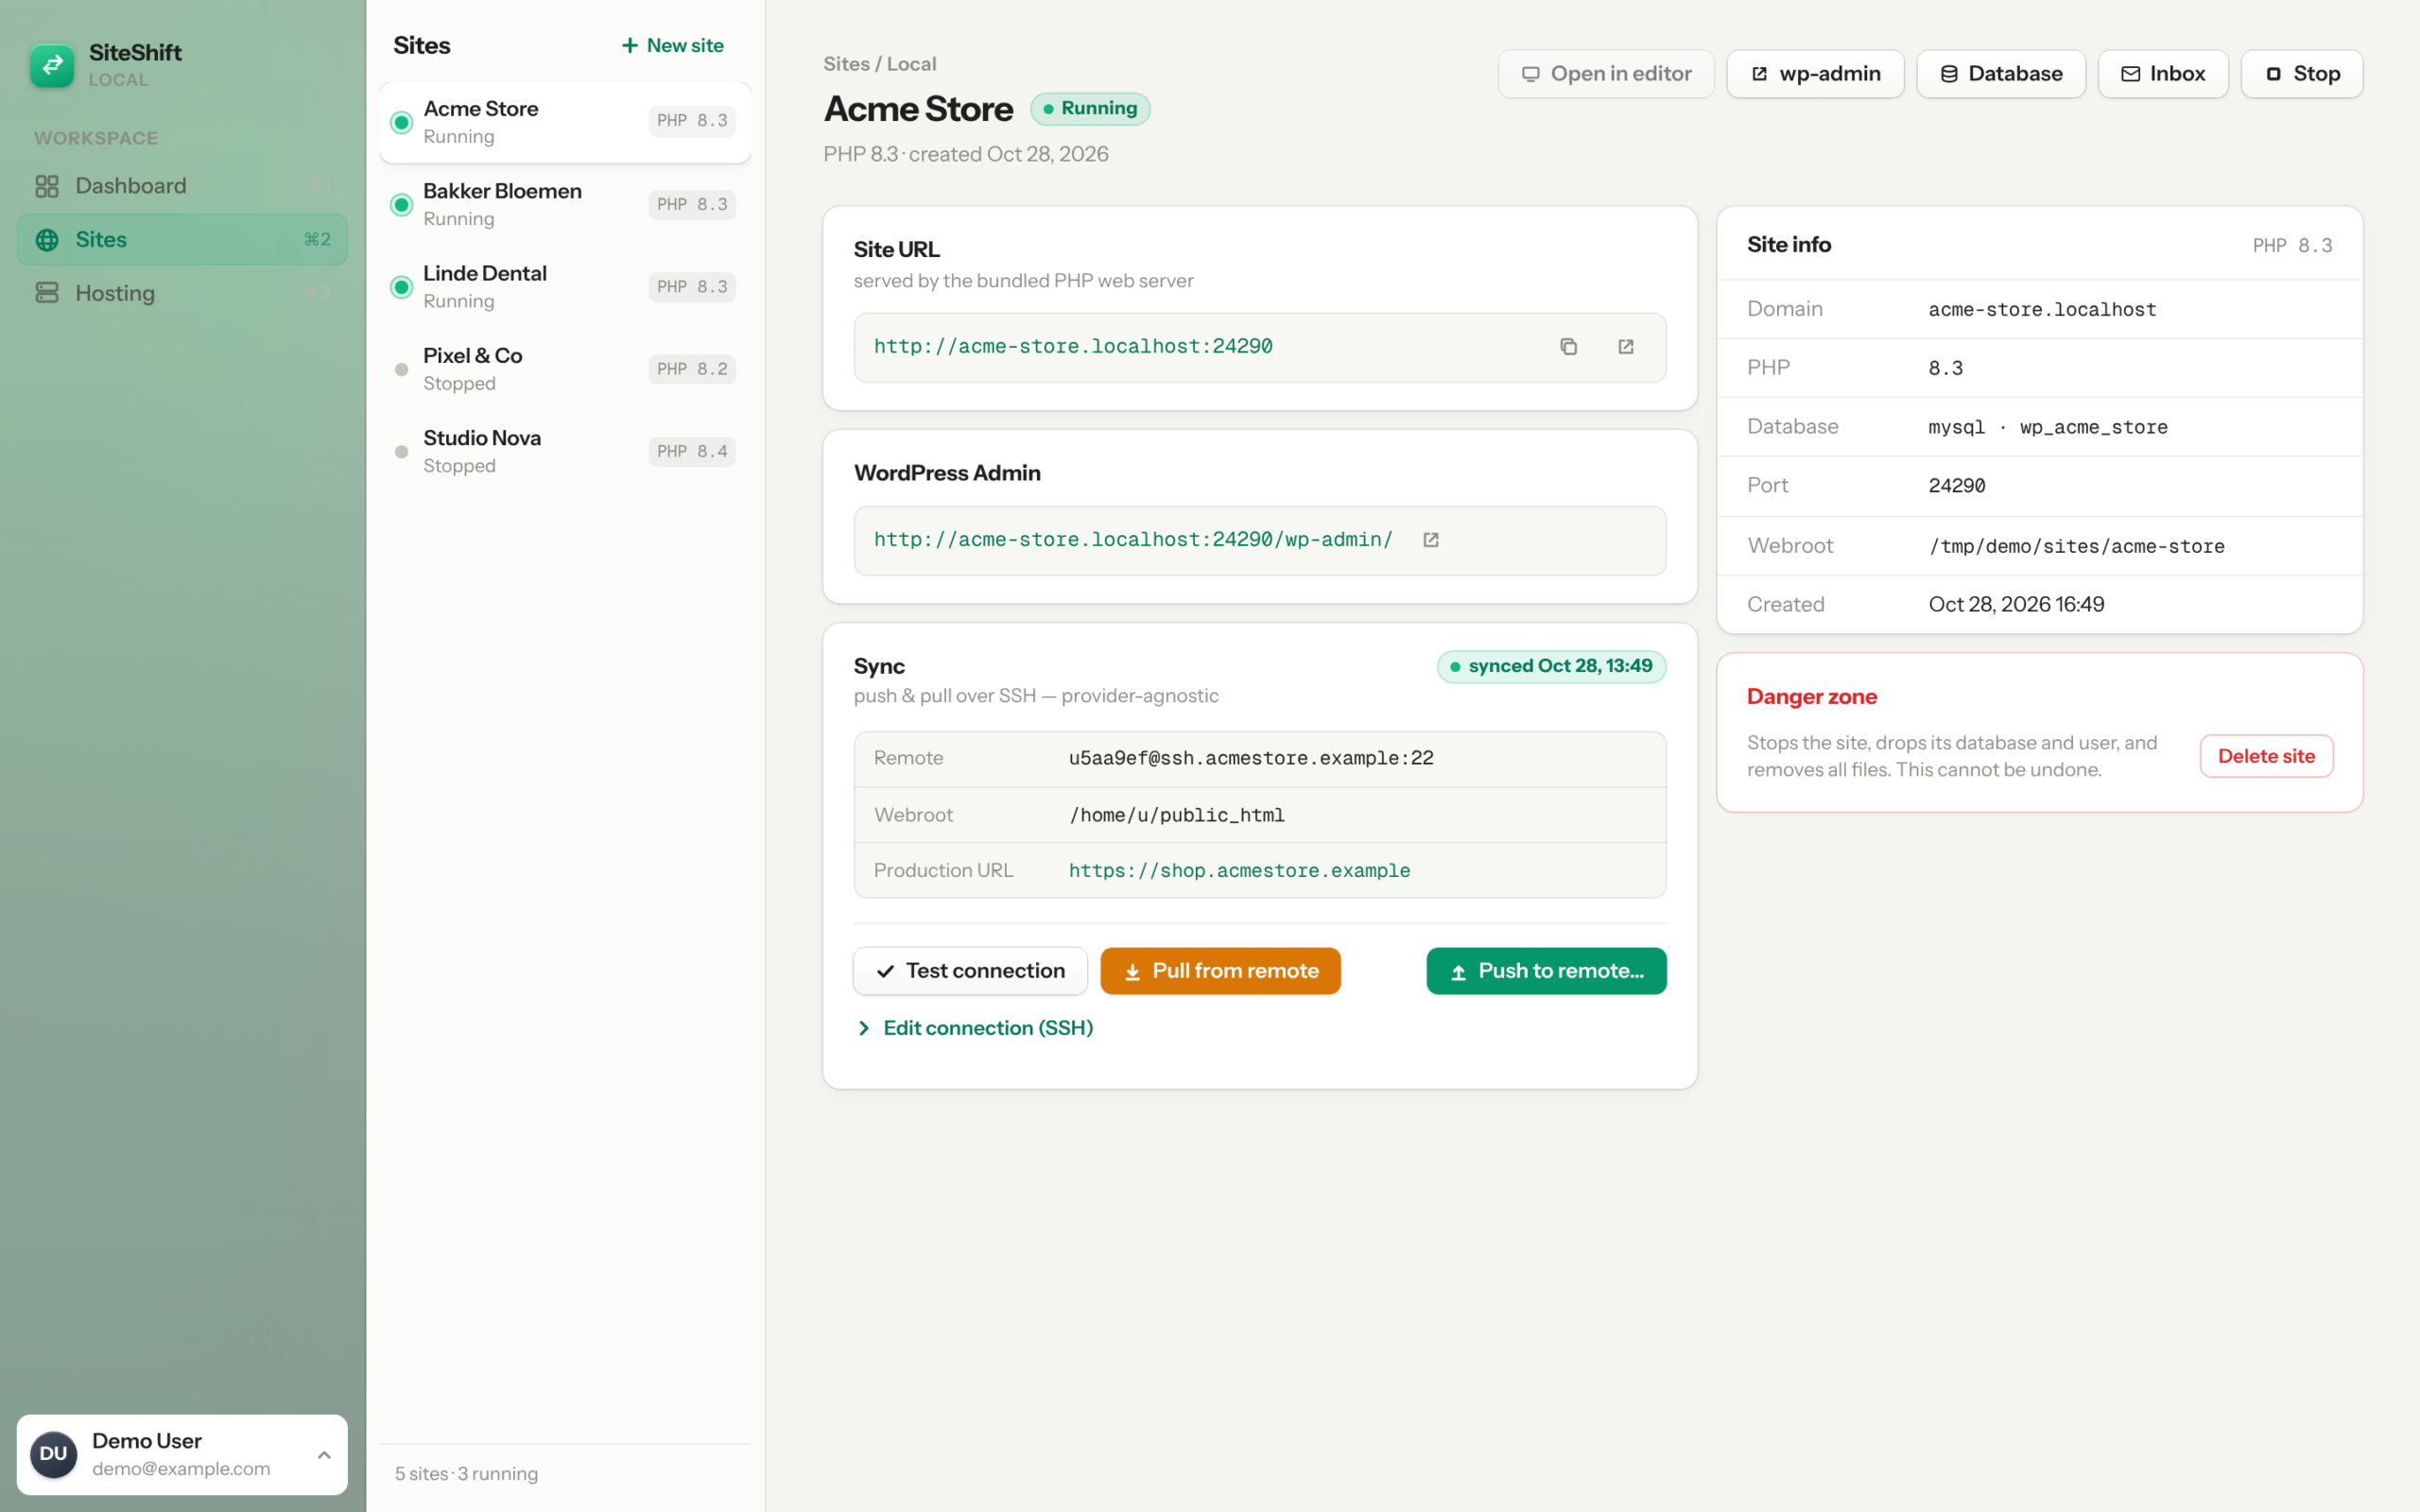
Task: Click Studio Nova stopped status dot
Action: pyautogui.click(x=402, y=452)
